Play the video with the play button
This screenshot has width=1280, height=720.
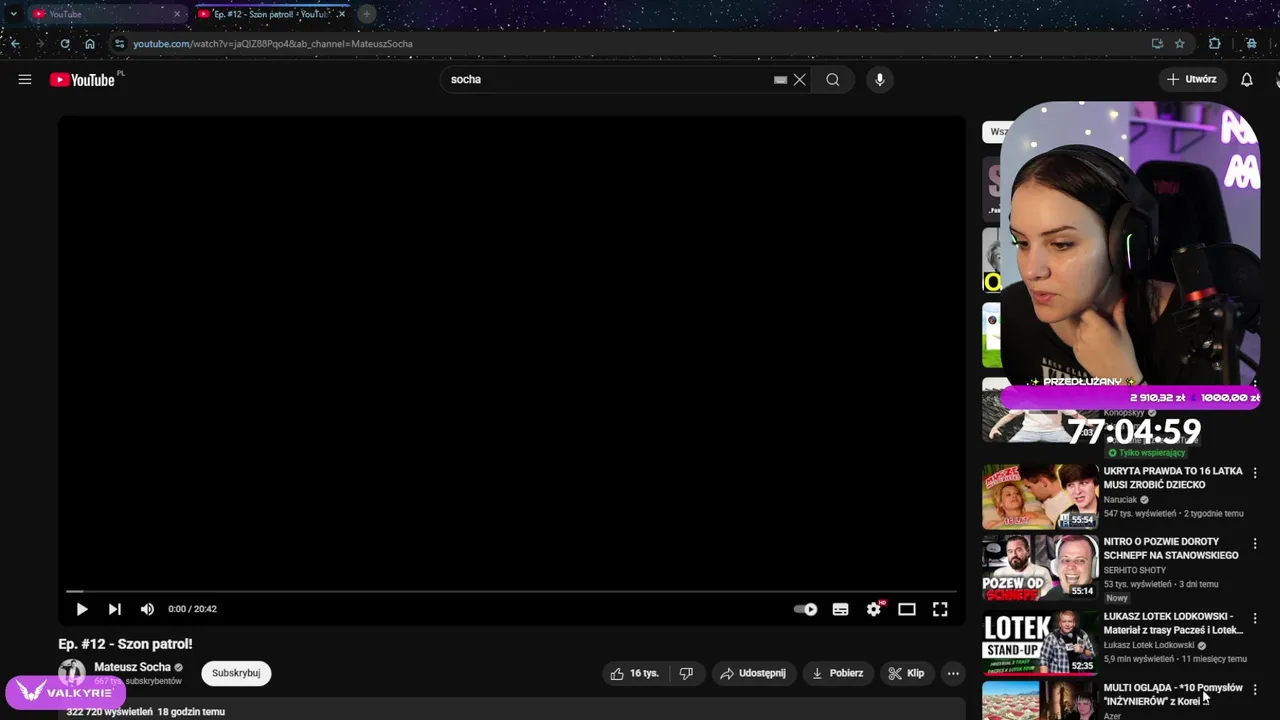[82, 609]
